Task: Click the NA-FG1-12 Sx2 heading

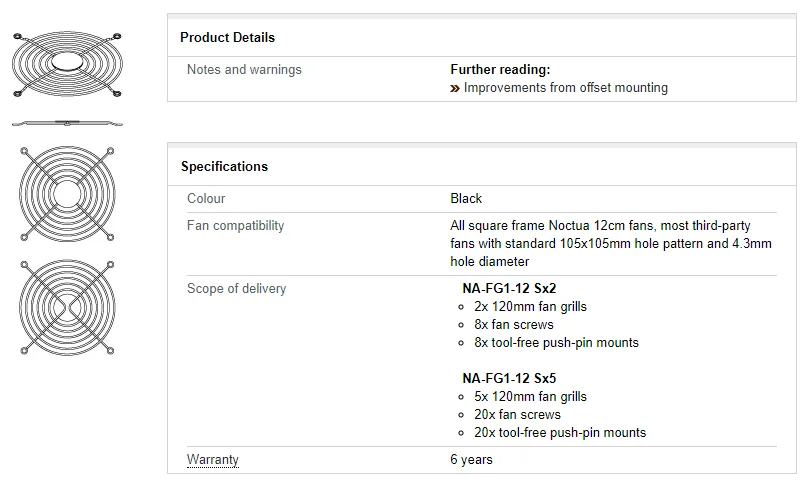Action: tap(509, 289)
